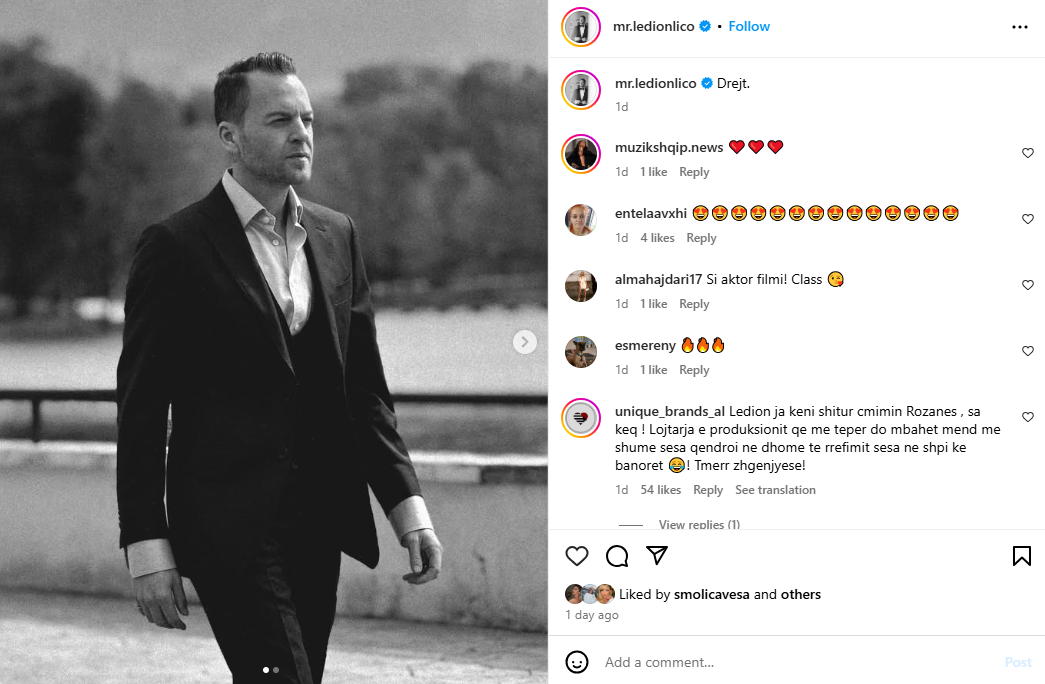Follow mr.ledionlico
The image size is (1045, 684).
pos(749,27)
